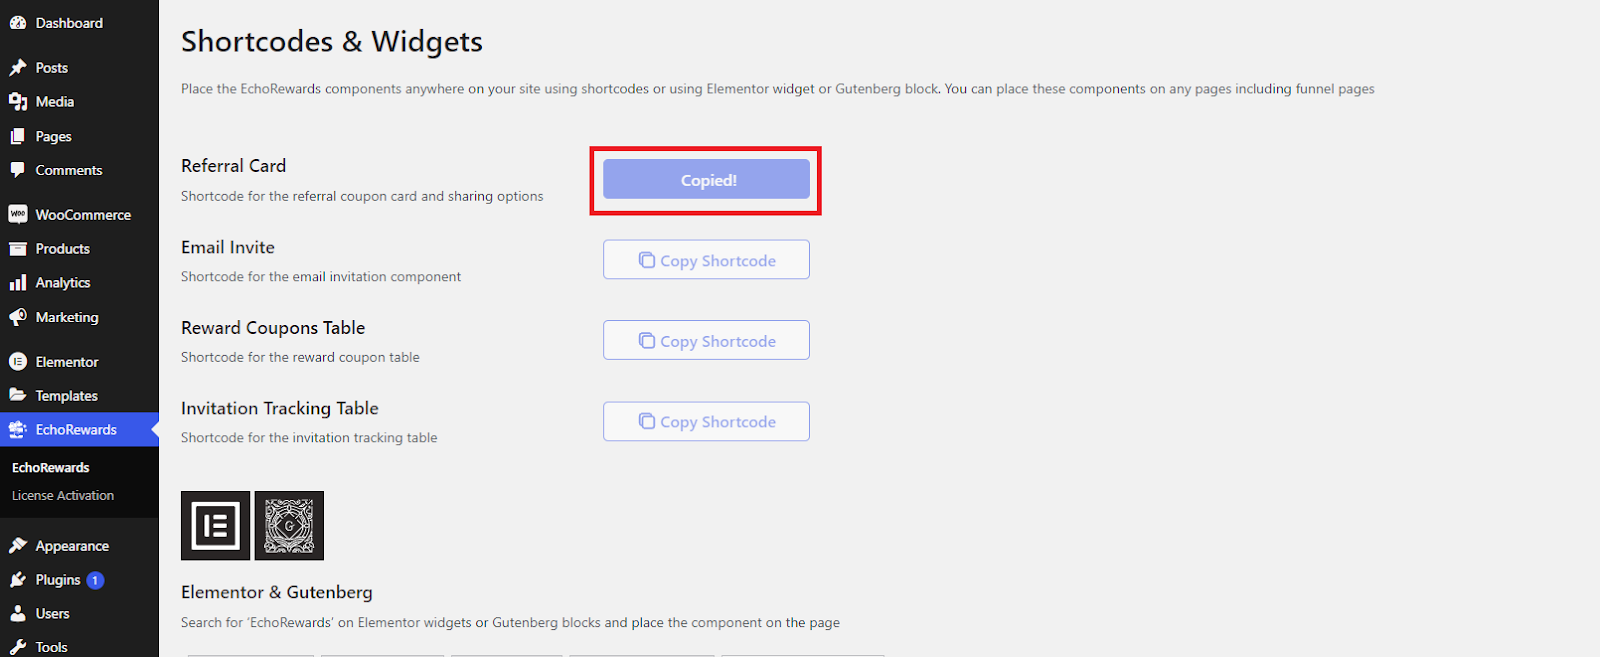Viewport: 1600px width, 657px height.
Task: Click the Dashboard gauge icon
Action: [18, 23]
